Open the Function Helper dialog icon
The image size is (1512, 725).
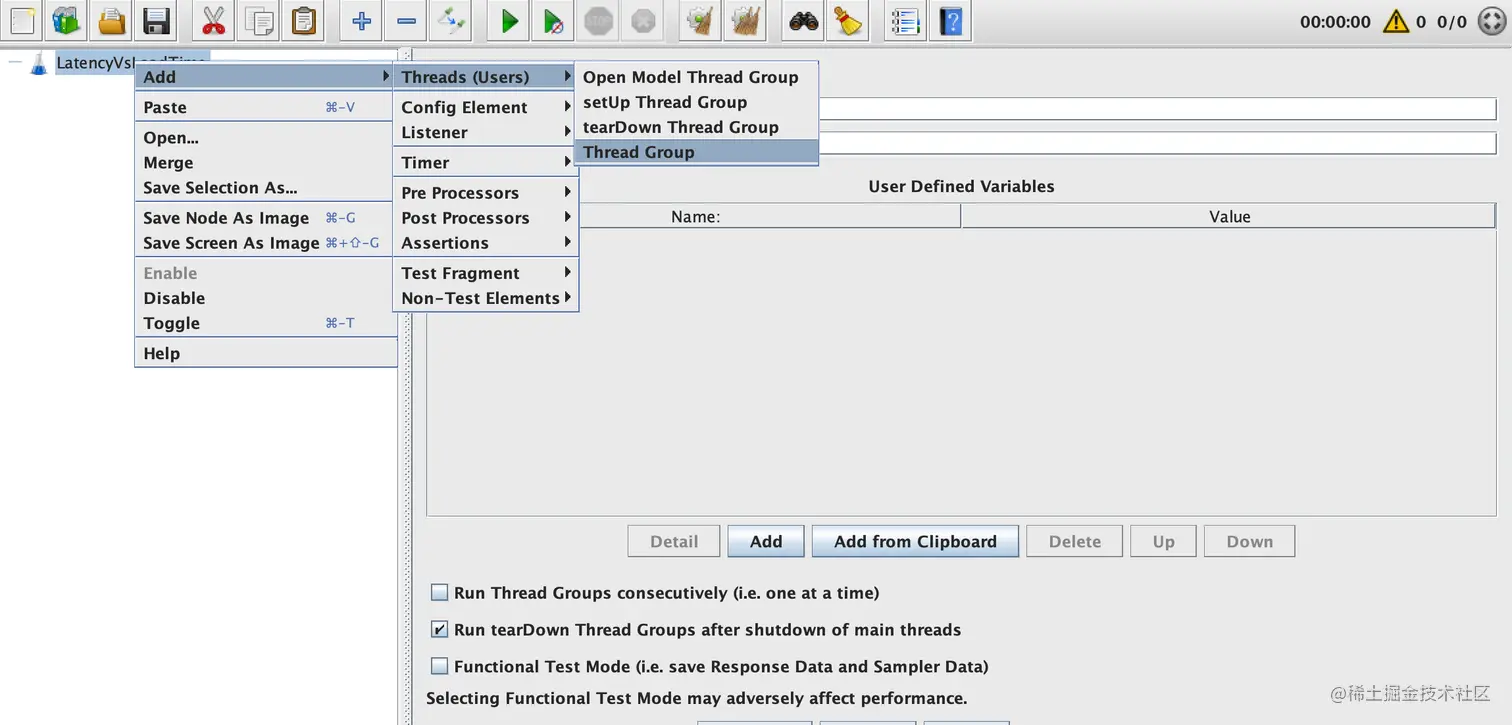906,20
